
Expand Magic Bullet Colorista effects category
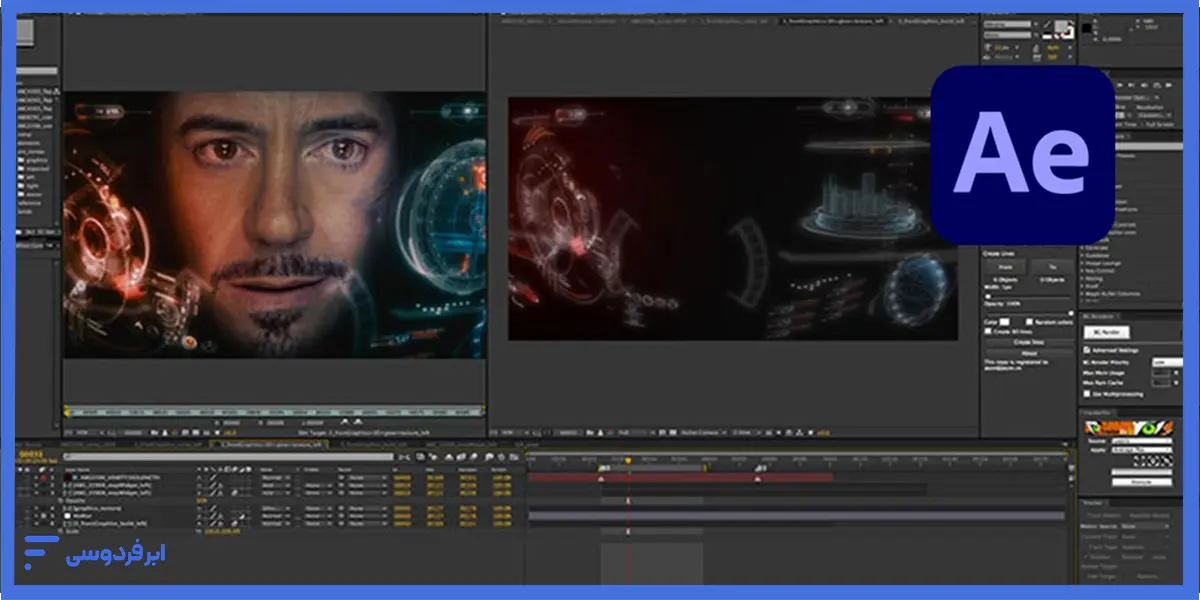tap(1084, 294)
